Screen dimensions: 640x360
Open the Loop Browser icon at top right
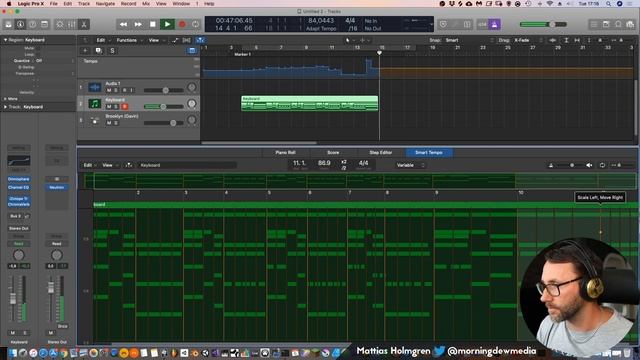tap(618, 24)
